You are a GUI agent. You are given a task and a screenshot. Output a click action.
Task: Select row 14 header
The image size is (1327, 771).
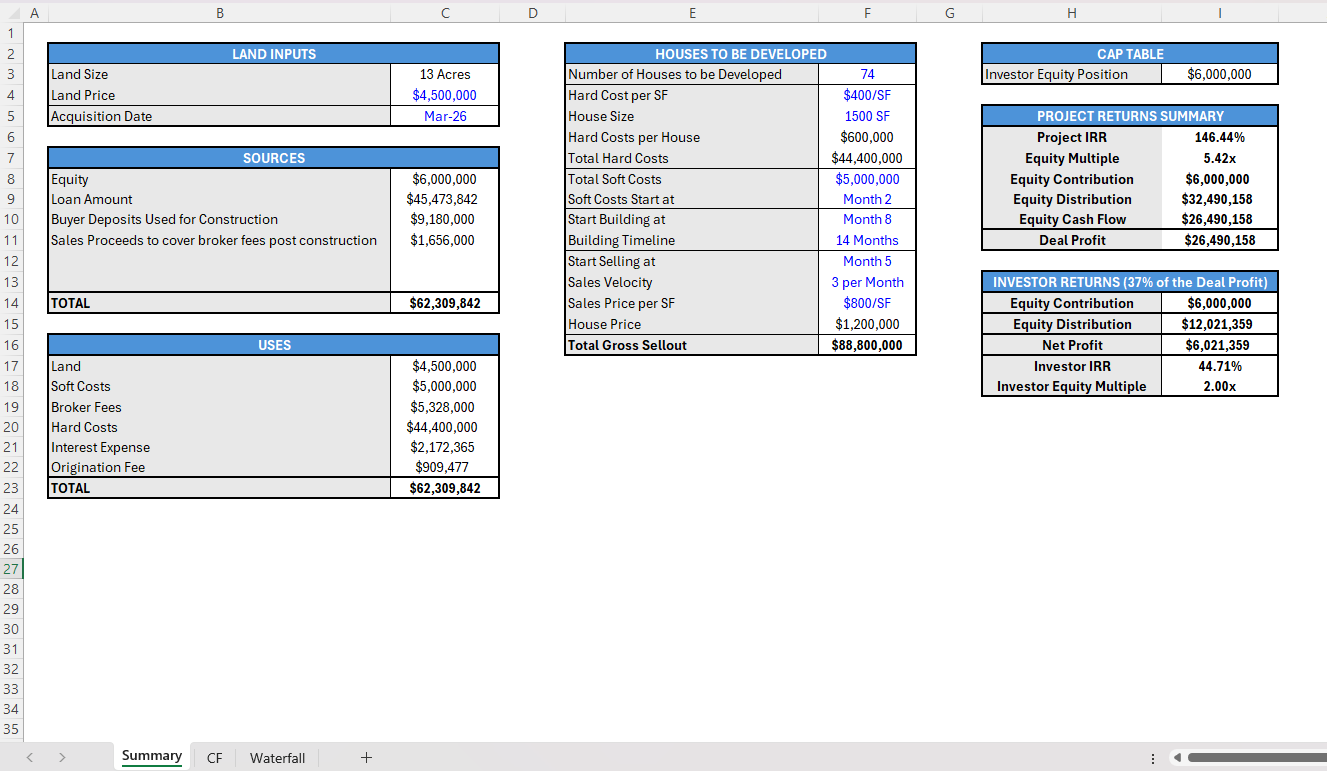point(10,303)
